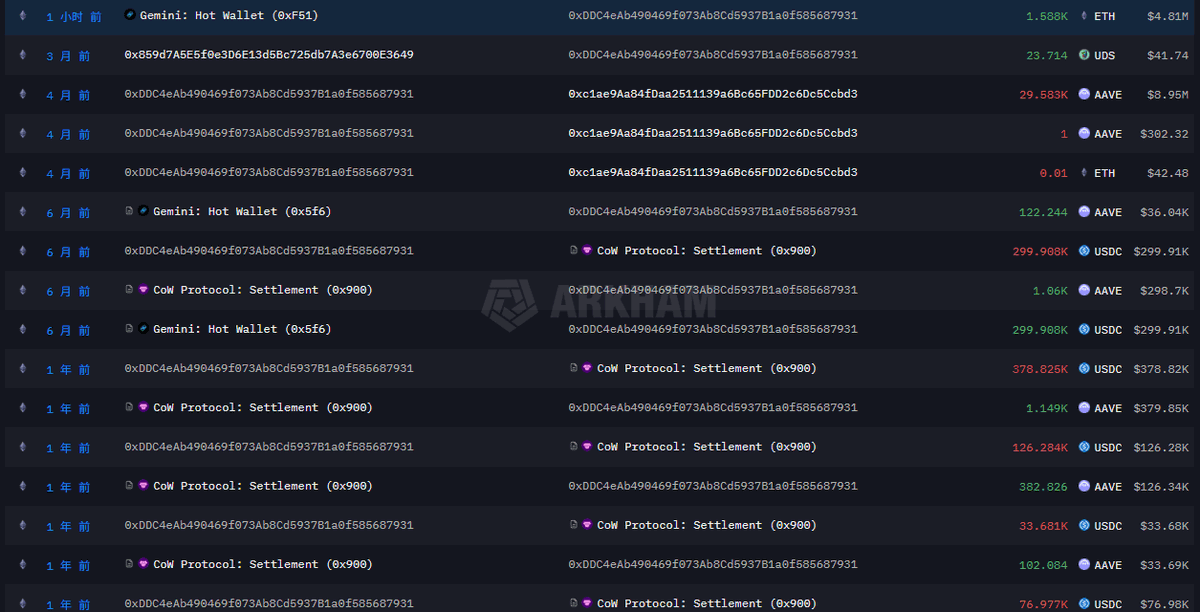Open the CoW Protocol: Settlement sender in the 1.06K AAVE row
Image resolution: width=1200 pixels, height=612 pixels.
263,290
